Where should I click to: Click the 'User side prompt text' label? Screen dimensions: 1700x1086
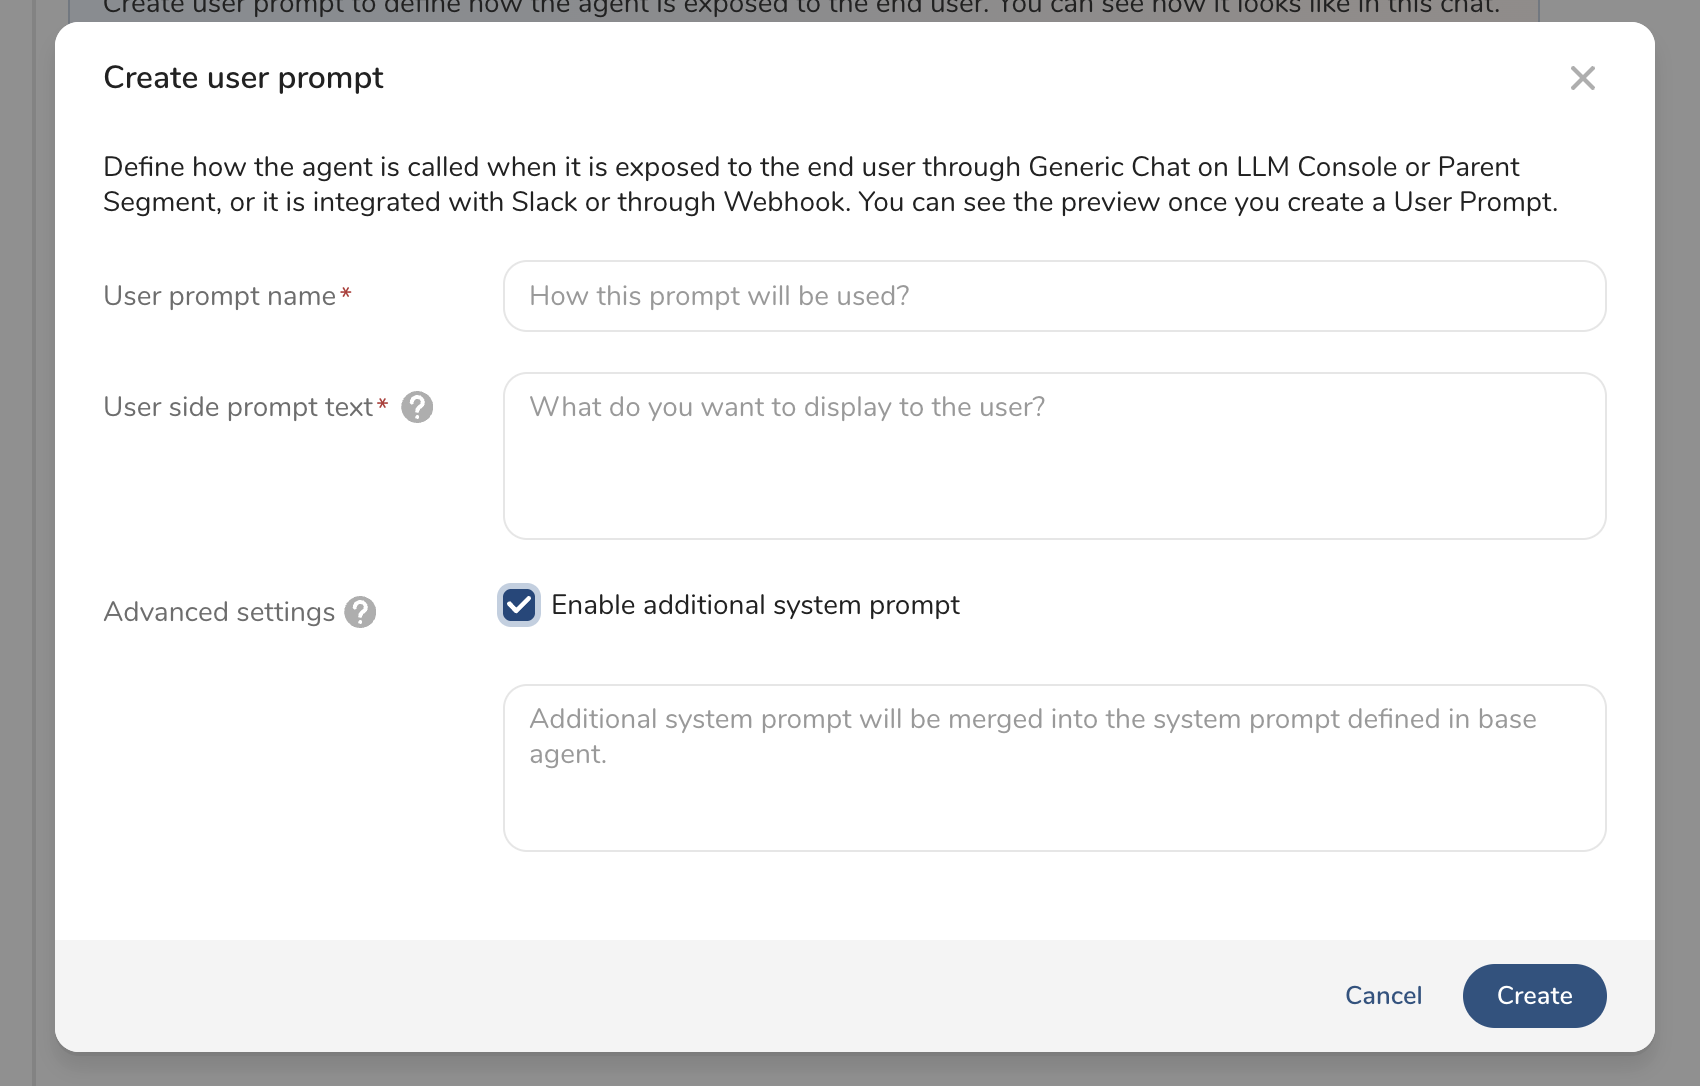[238, 407]
